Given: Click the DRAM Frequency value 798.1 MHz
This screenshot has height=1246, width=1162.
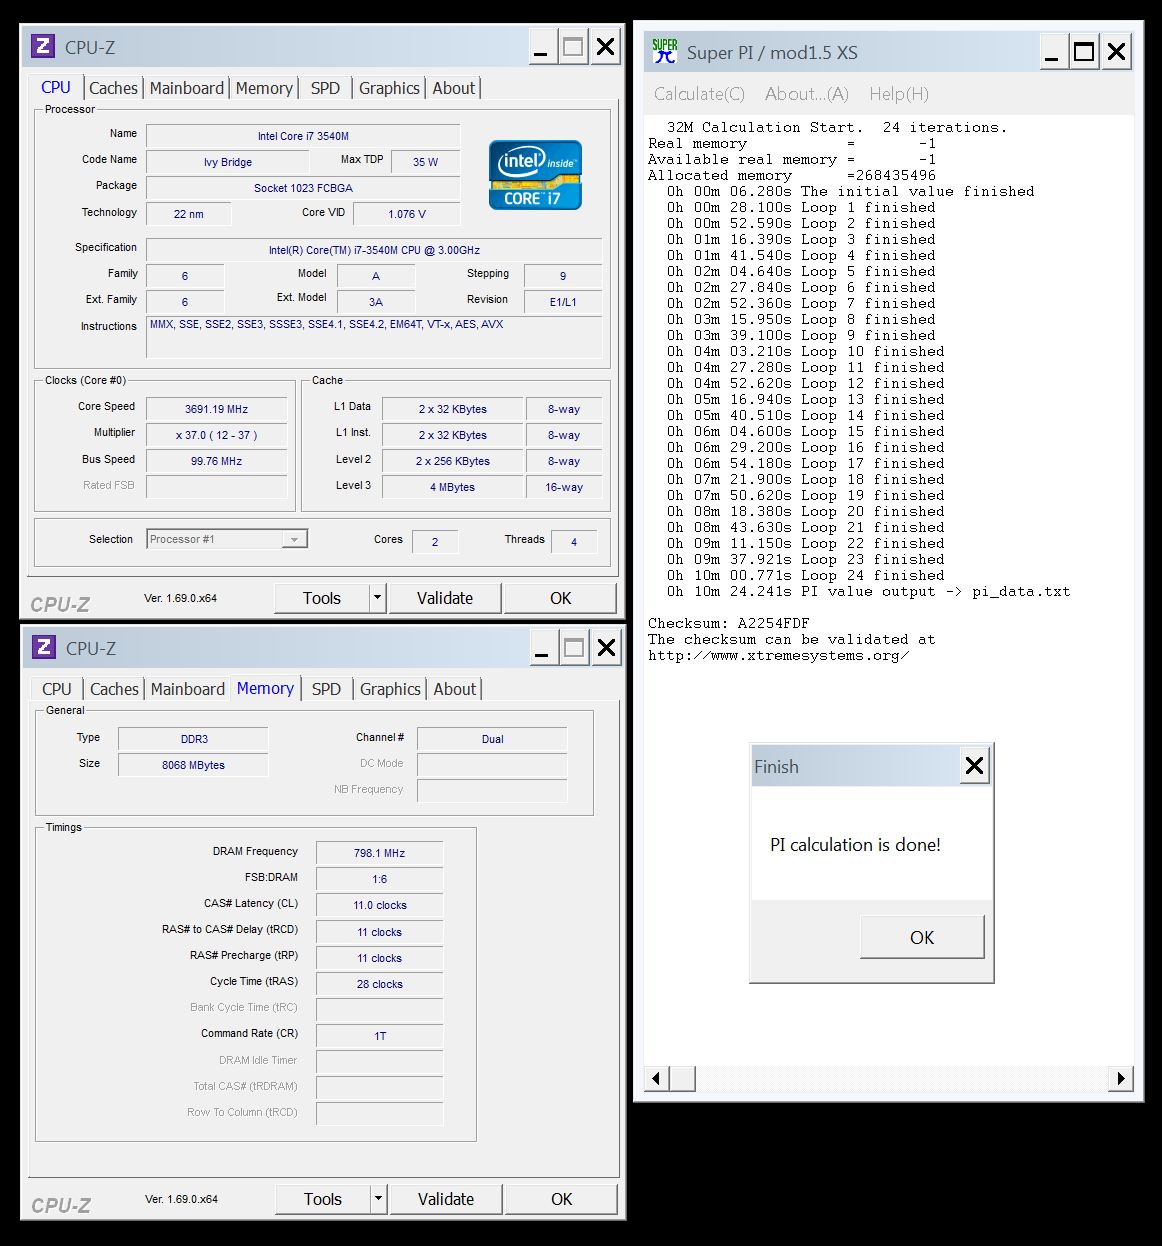Looking at the screenshot, I should pyautogui.click(x=379, y=853).
